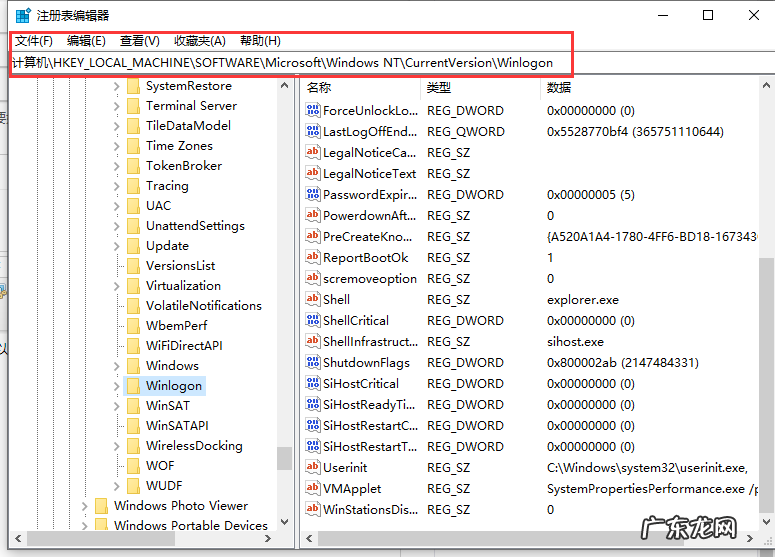Sort values by the 名称 column header
The image size is (775, 557).
point(319,88)
